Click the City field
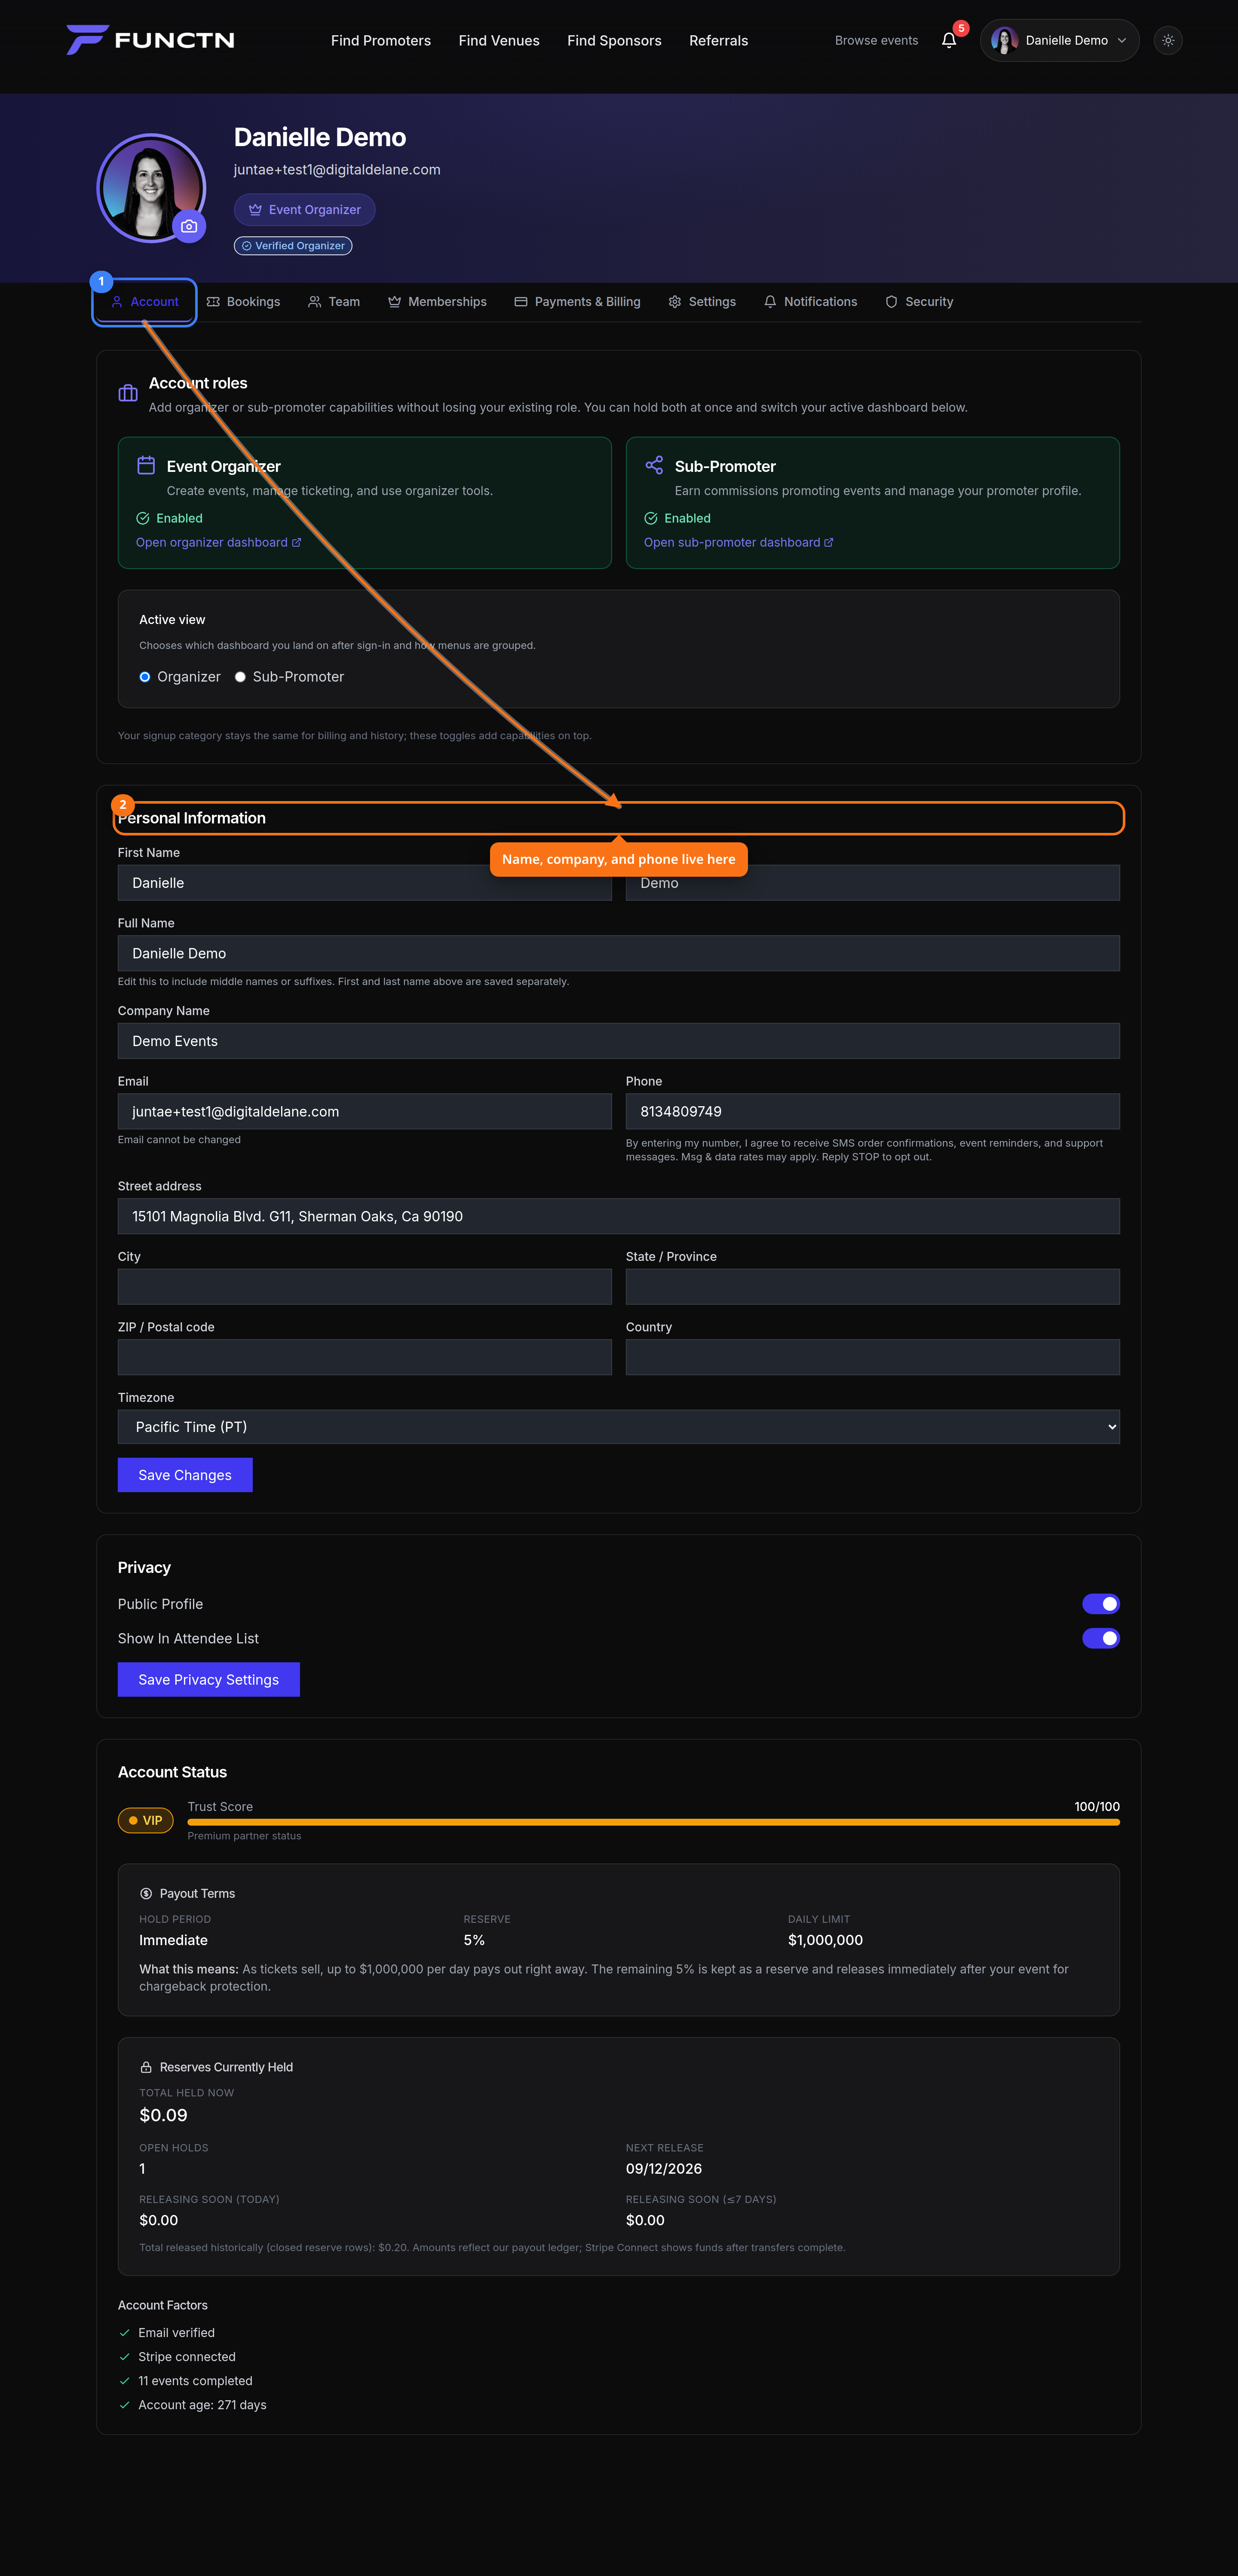This screenshot has width=1238, height=2576. click(365, 1287)
